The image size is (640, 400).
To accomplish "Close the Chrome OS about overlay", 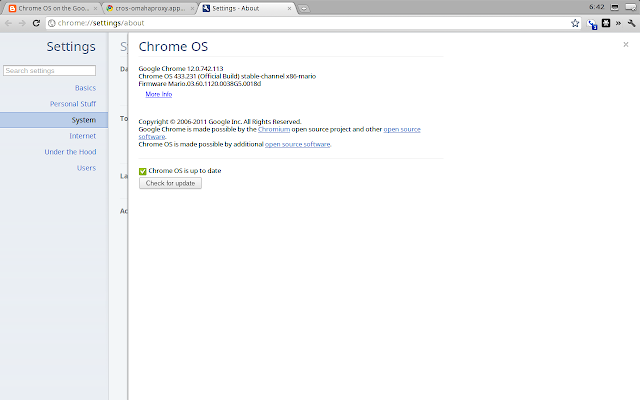I will pyautogui.click(x=626, y=44).
